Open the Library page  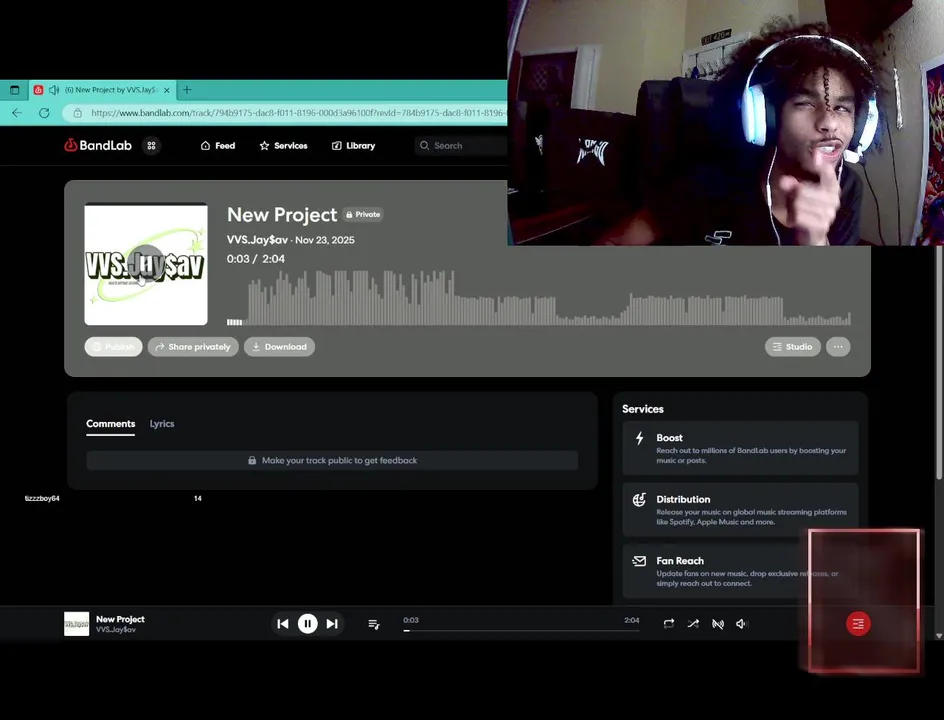(353, 146)
